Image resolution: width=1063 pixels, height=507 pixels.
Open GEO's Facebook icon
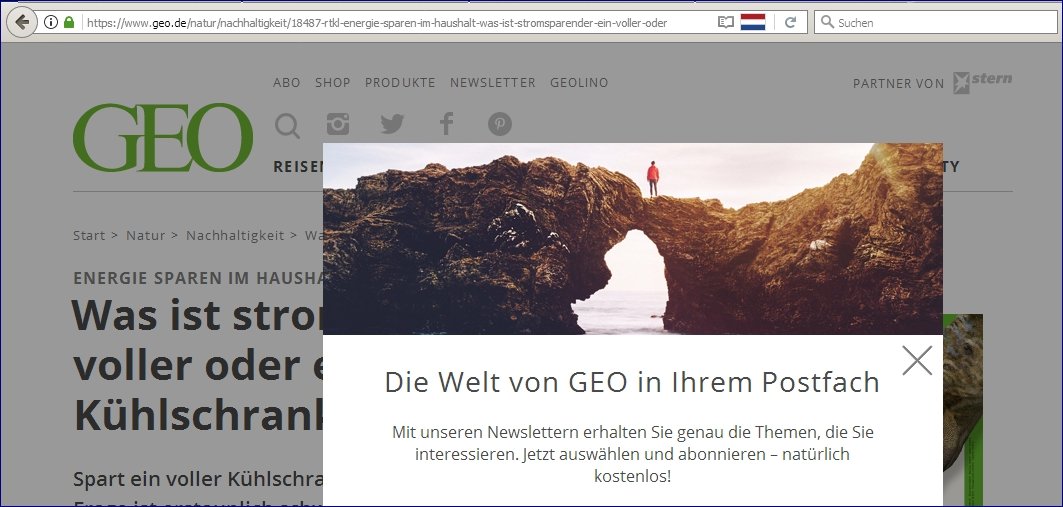point(445,124)
